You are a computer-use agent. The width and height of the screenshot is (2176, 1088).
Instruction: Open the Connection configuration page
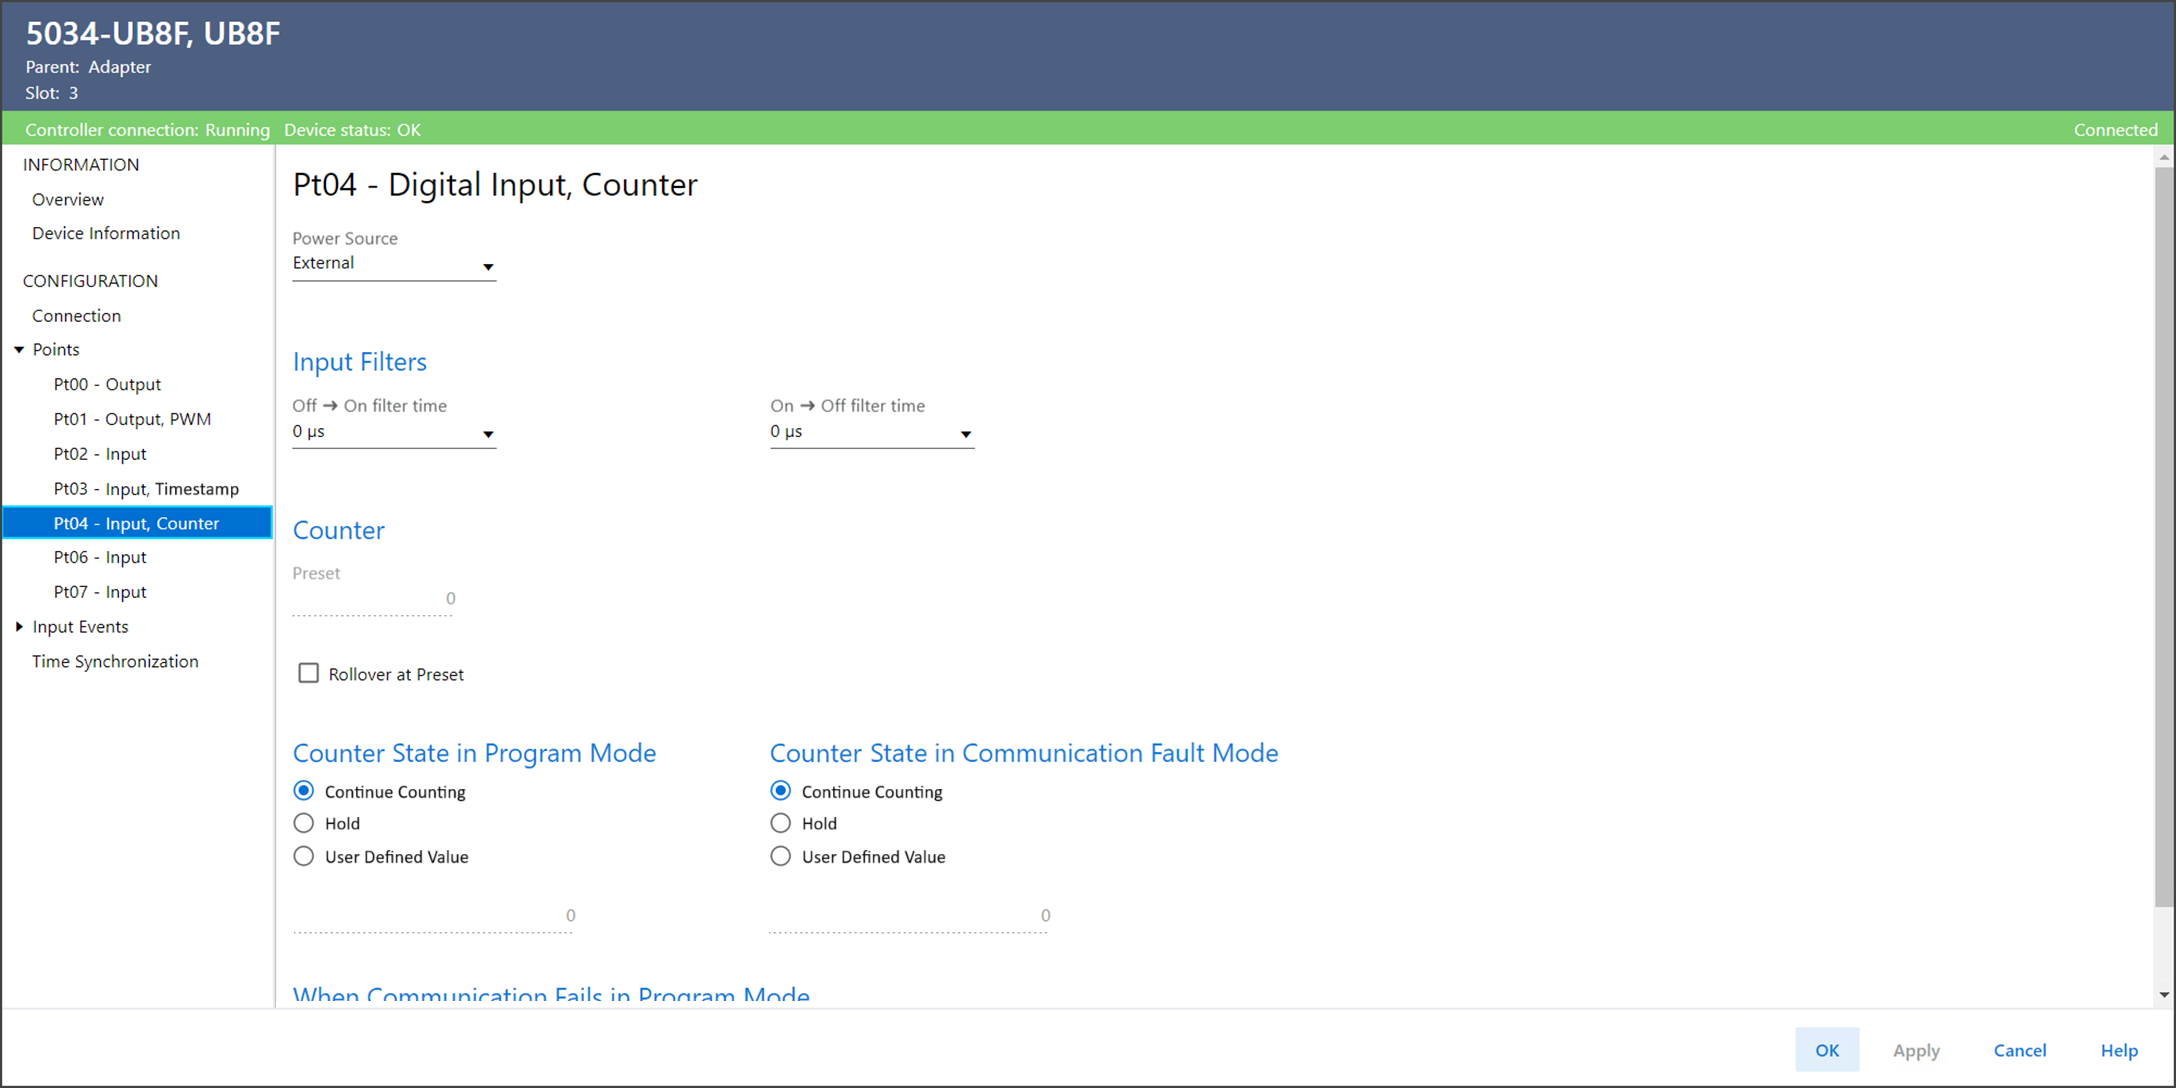(76, 316)
